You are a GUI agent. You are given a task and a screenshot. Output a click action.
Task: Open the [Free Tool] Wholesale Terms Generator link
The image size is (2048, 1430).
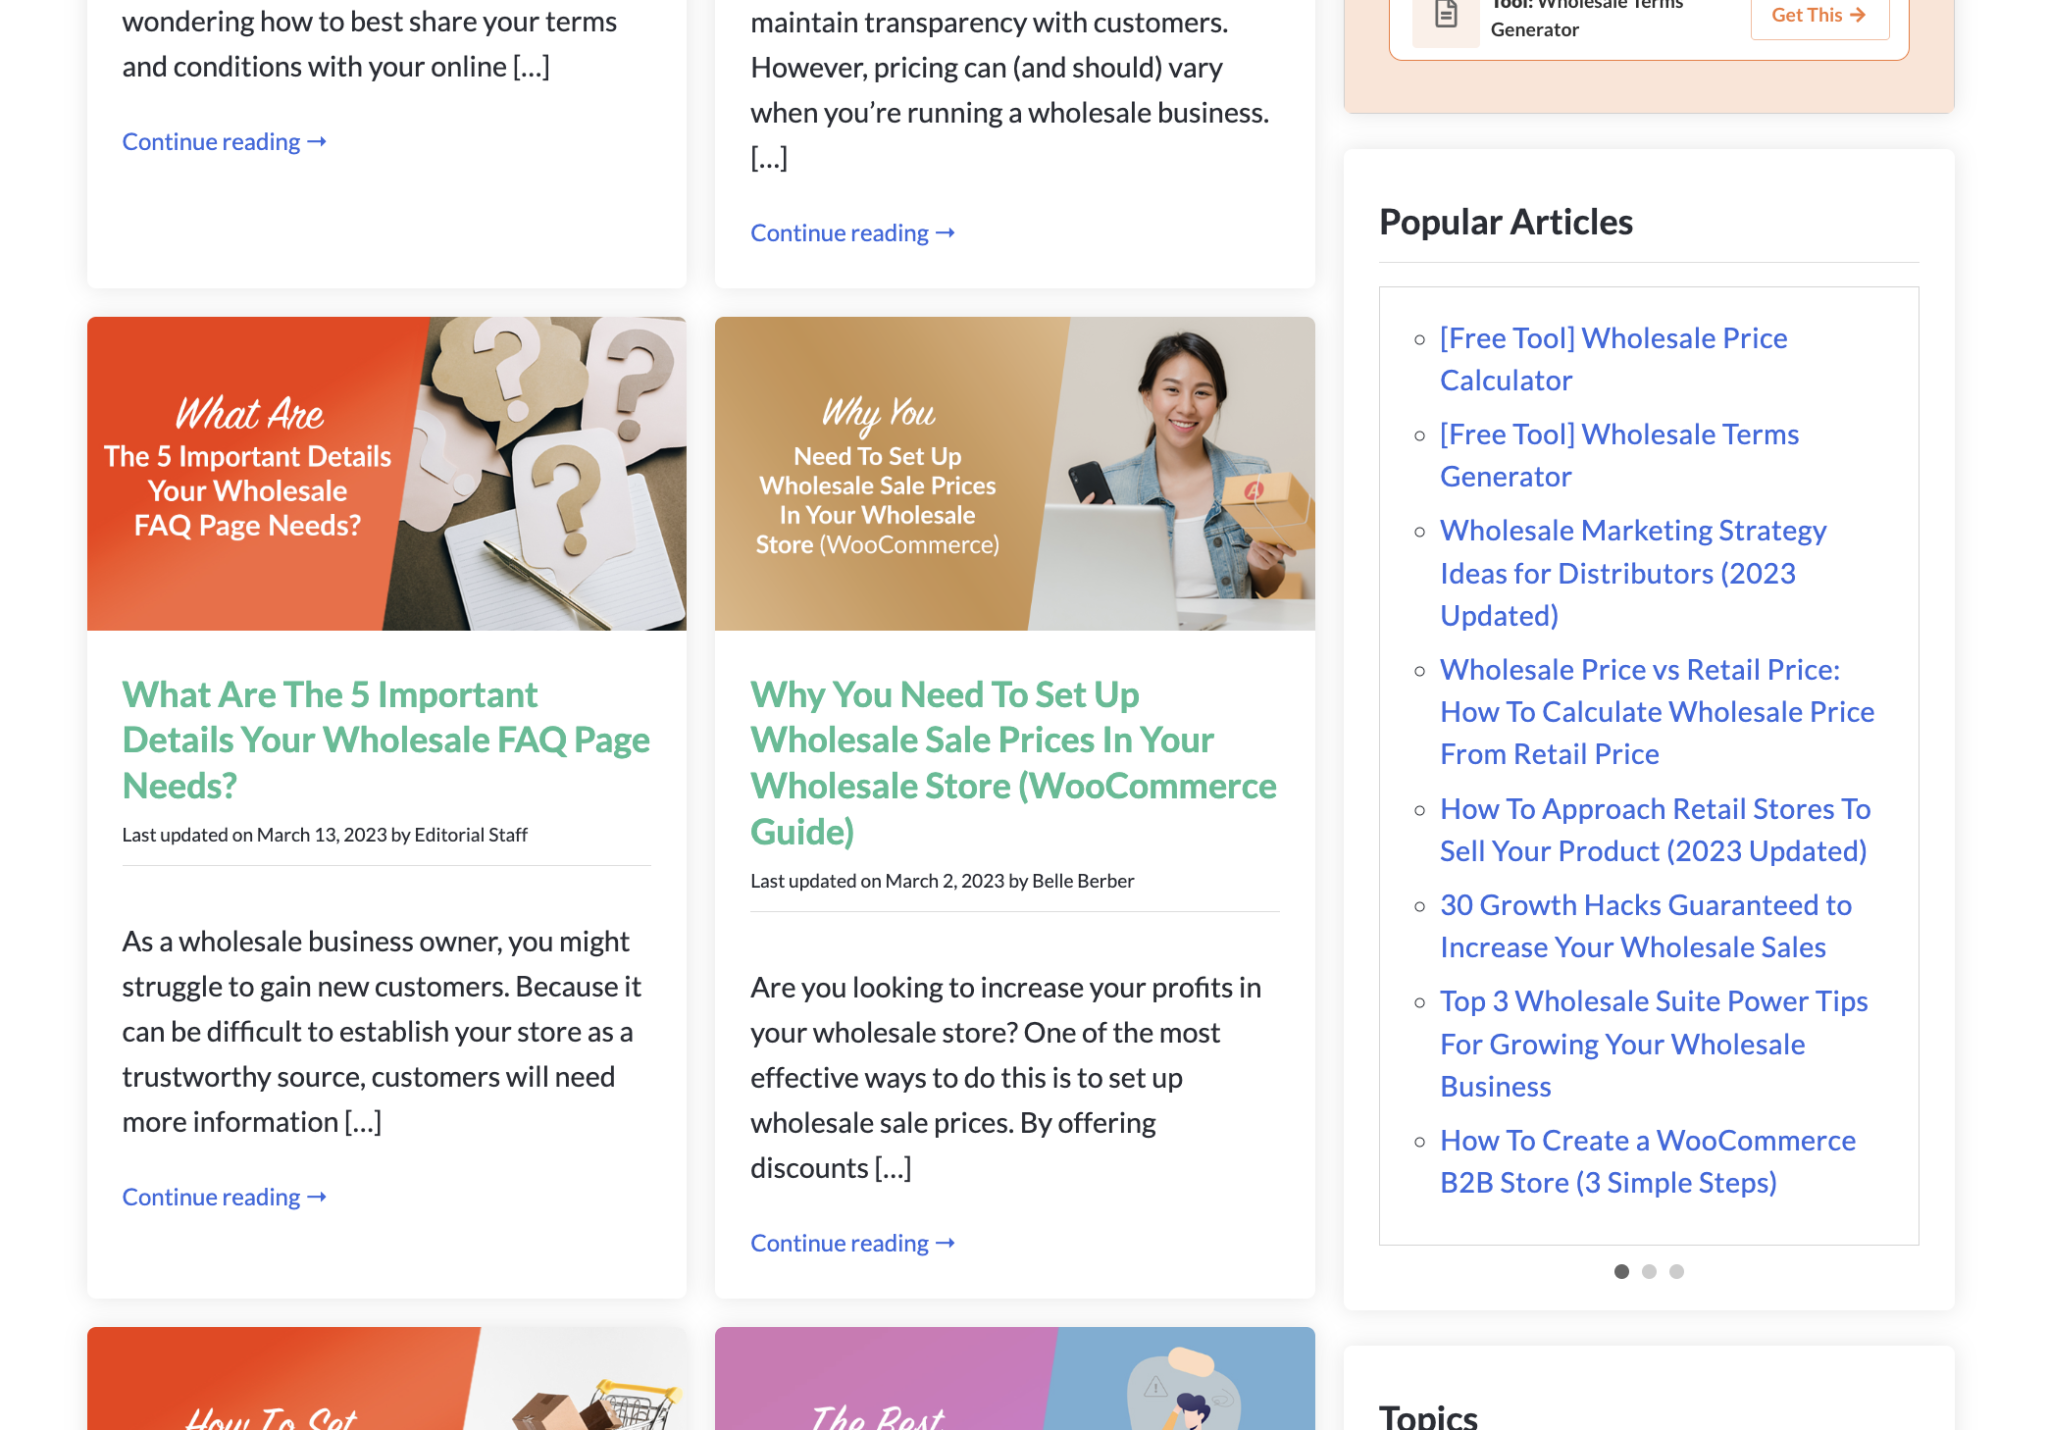[x=1619, y=455]
